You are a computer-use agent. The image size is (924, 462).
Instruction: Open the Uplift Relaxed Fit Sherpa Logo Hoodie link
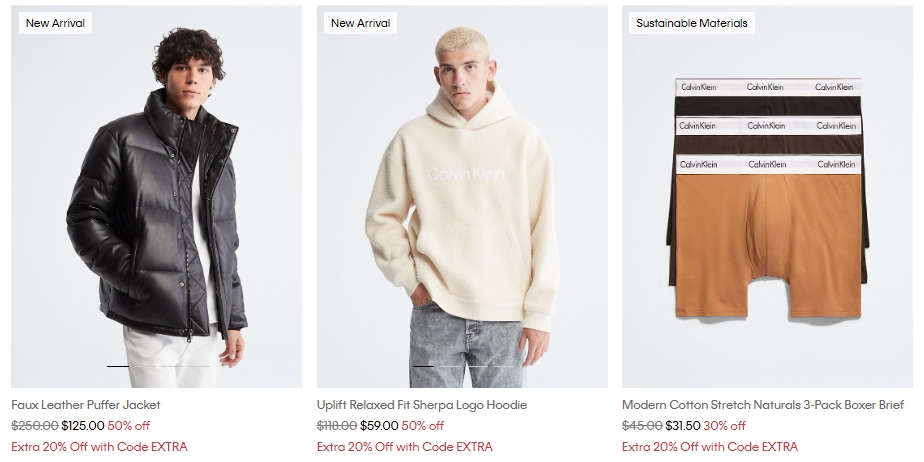[x=422, y=405]
